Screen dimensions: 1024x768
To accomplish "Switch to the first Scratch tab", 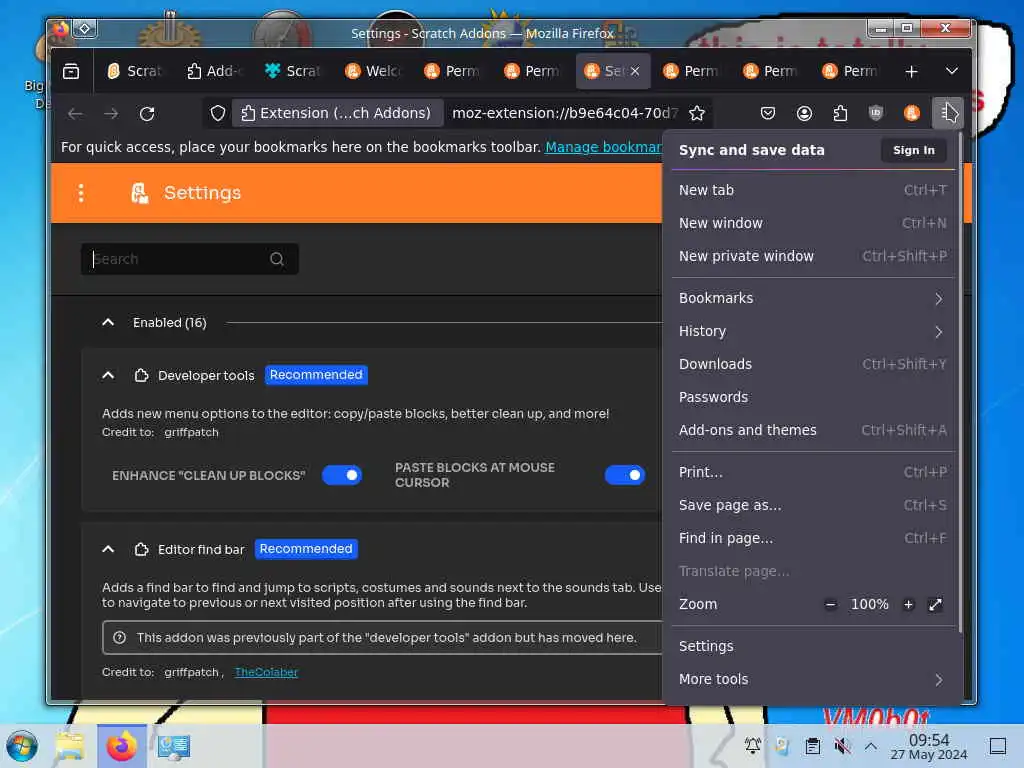I will (x=135, y=71).
